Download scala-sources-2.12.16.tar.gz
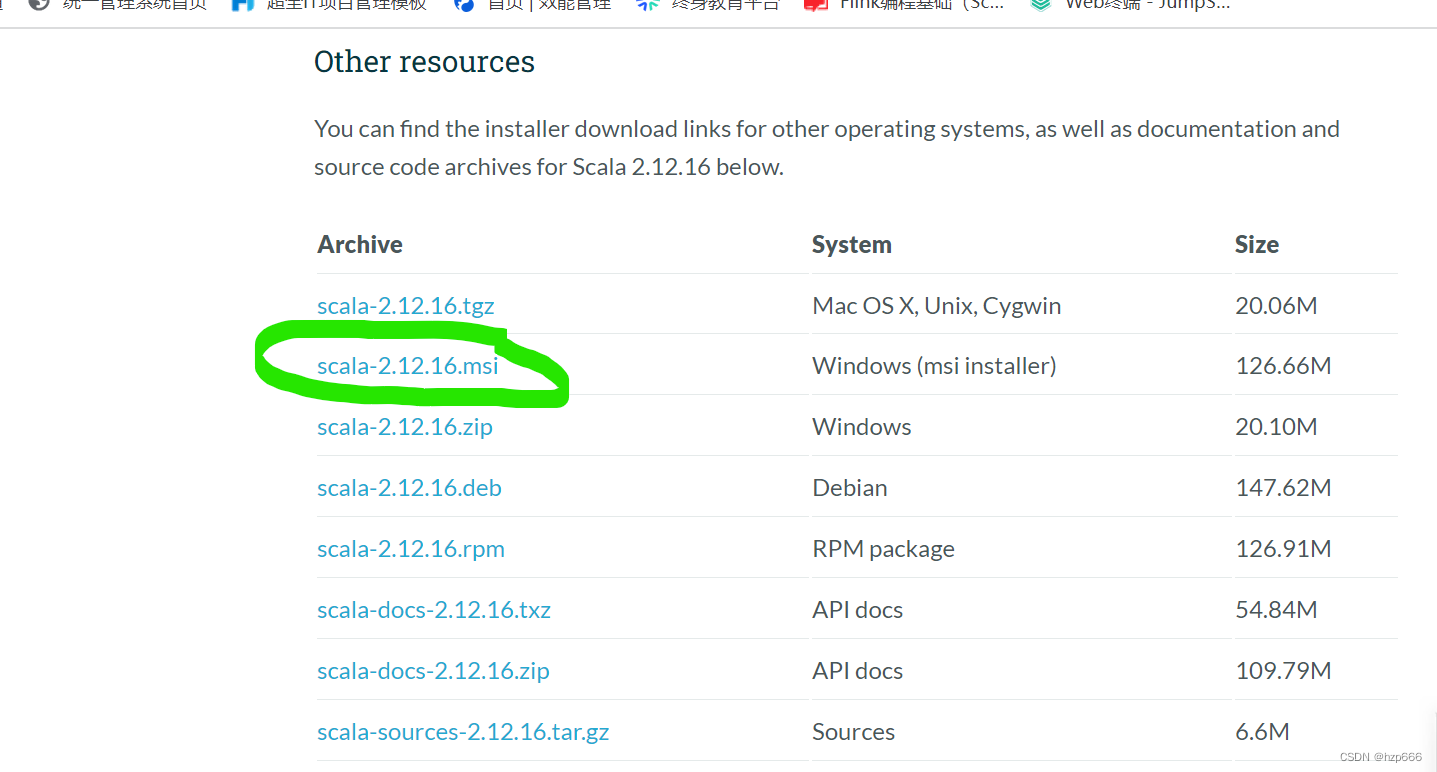This screenshot has width=1437, height=772. [463, 732]
